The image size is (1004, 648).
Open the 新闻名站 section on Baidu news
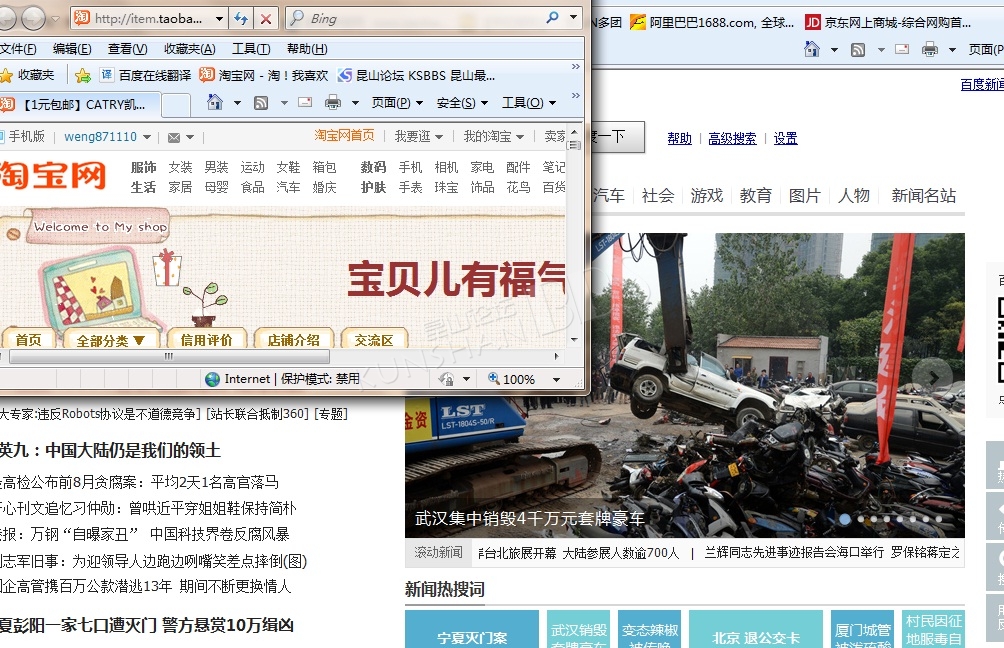(x=923, y=196)
